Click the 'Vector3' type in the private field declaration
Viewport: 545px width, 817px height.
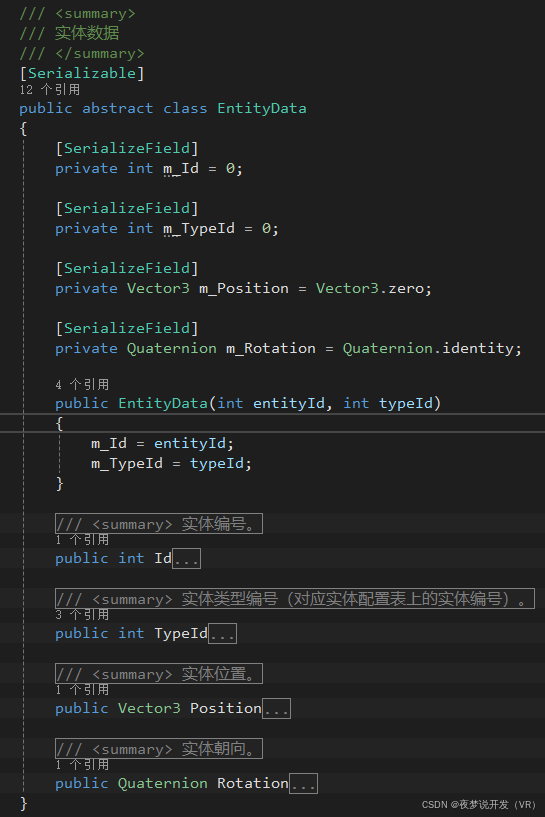click(158, 289)
